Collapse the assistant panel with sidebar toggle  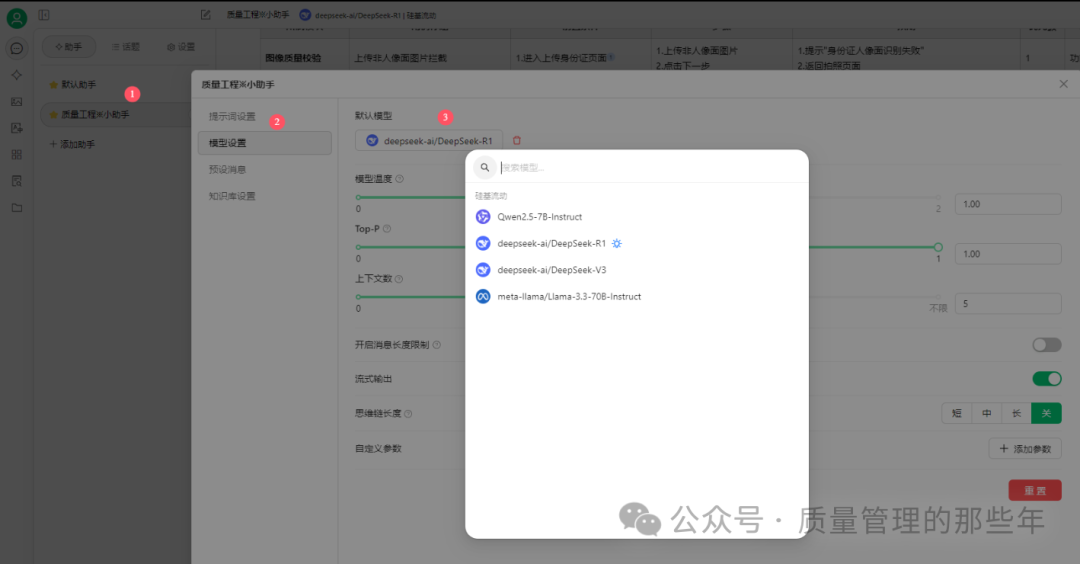tap(44, 14)
